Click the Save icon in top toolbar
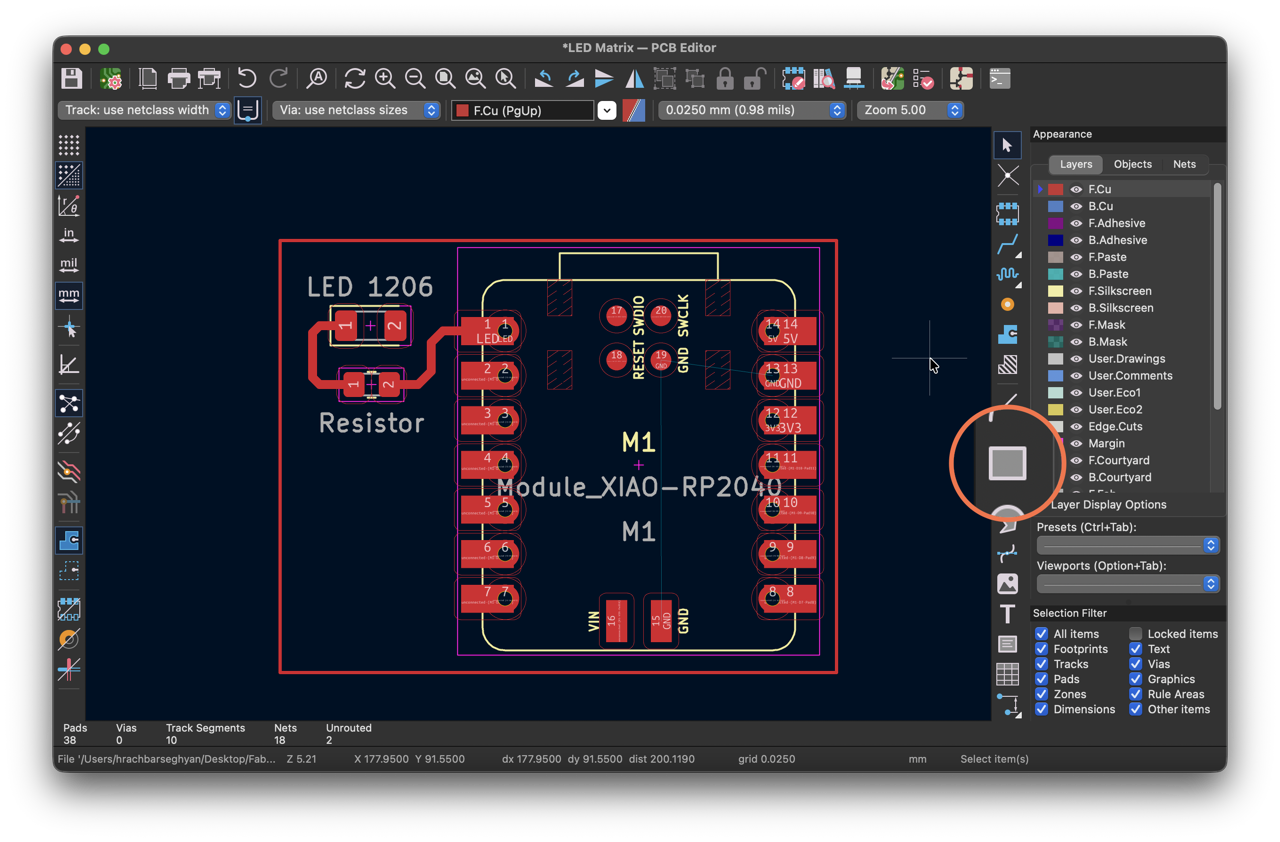 point(71,78)
